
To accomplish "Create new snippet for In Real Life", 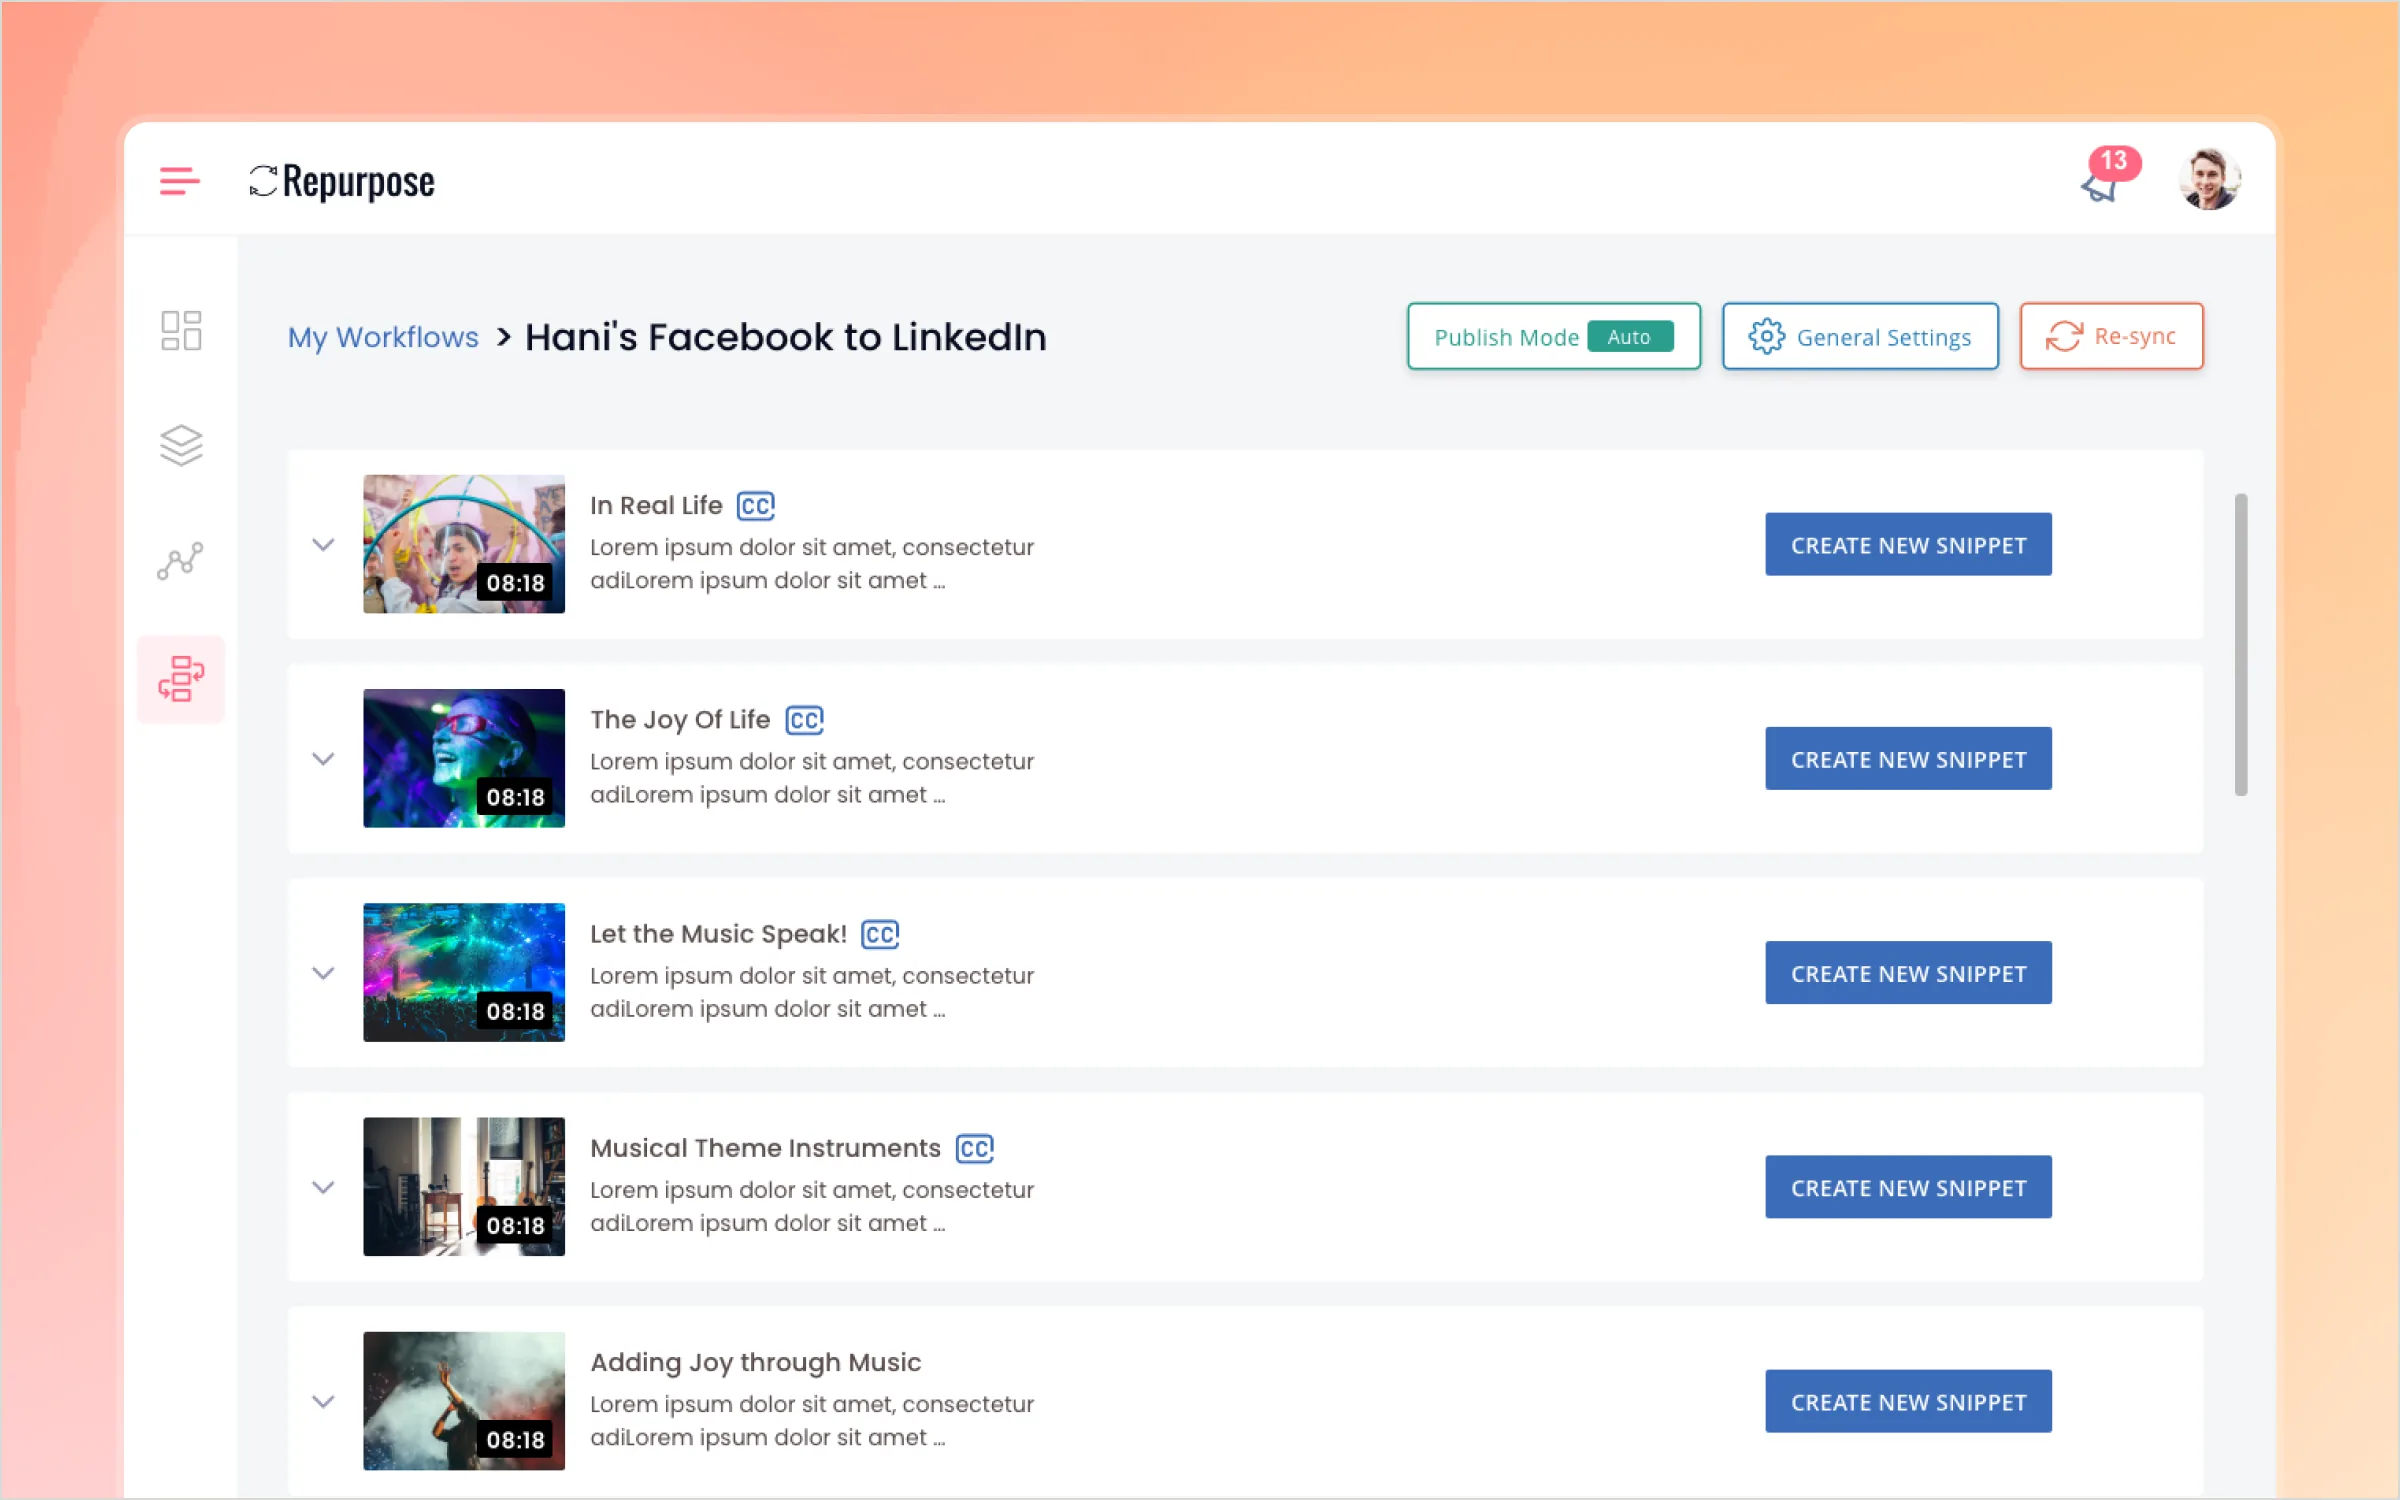I will [x=1908, y=545].
